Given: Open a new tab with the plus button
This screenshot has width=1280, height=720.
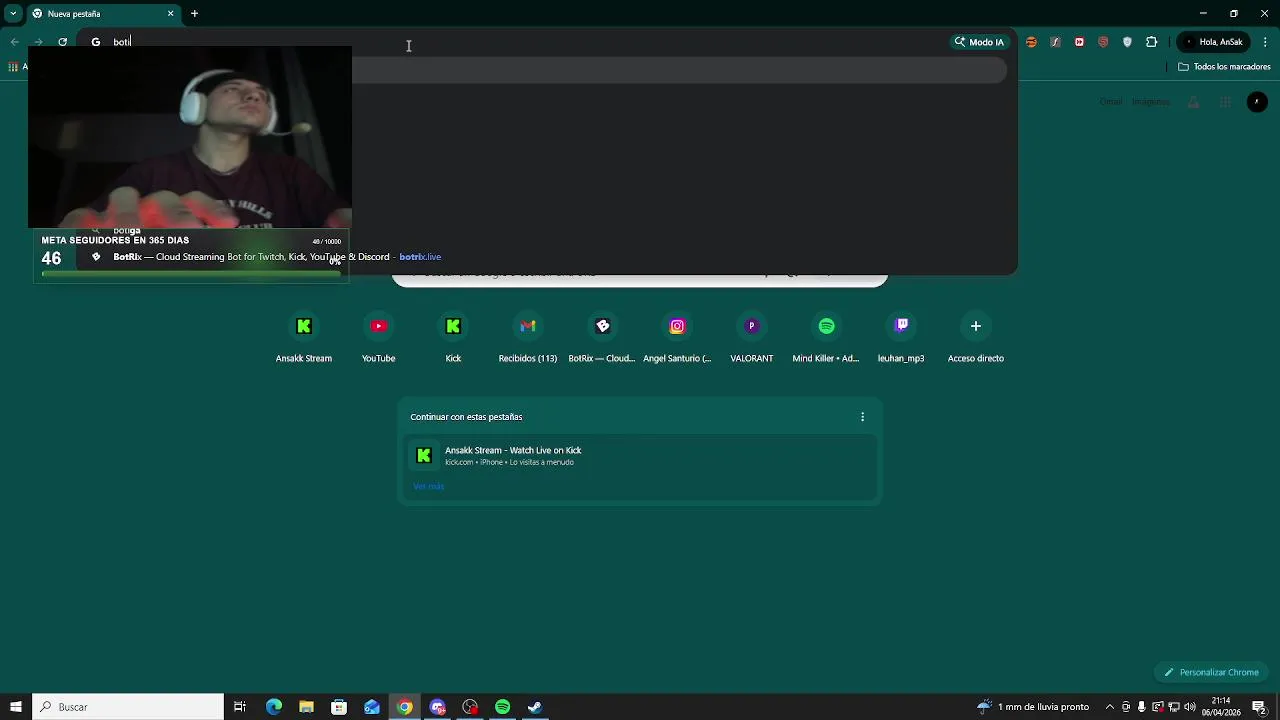Looking at the screenshot, I should click(x=194, y=14).
